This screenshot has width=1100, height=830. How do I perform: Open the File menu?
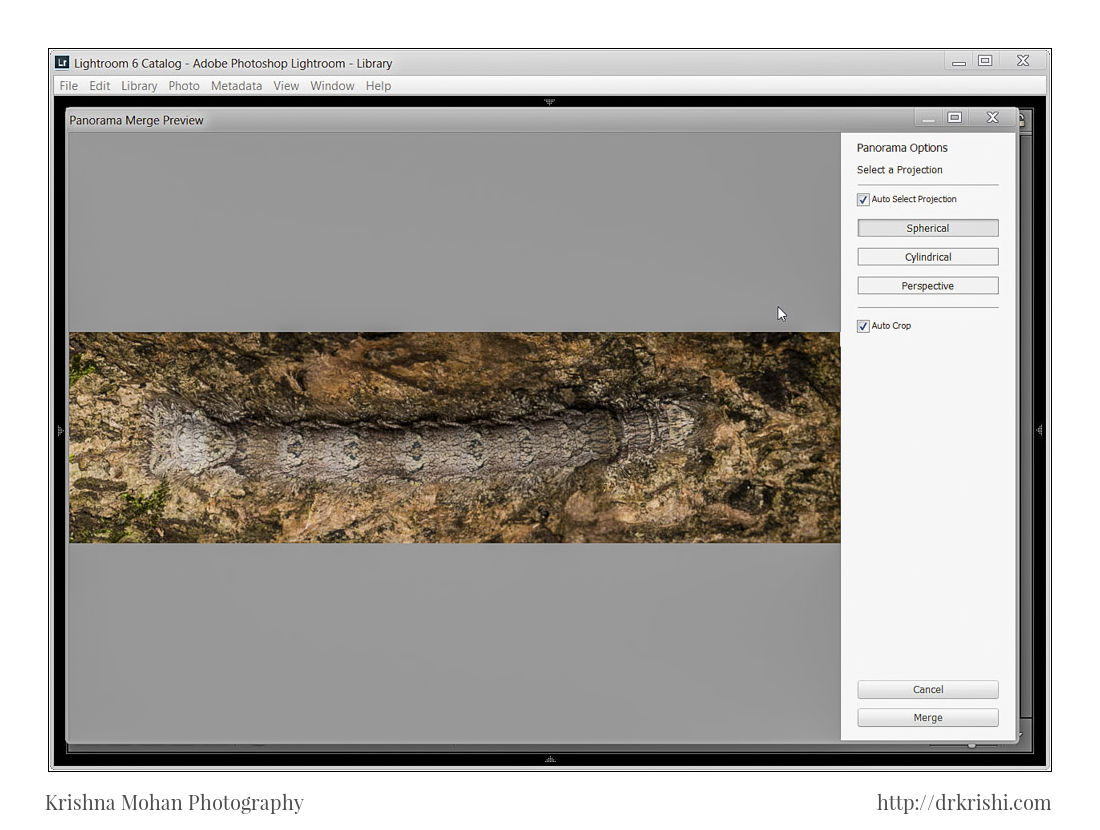[x=68, y=86]
